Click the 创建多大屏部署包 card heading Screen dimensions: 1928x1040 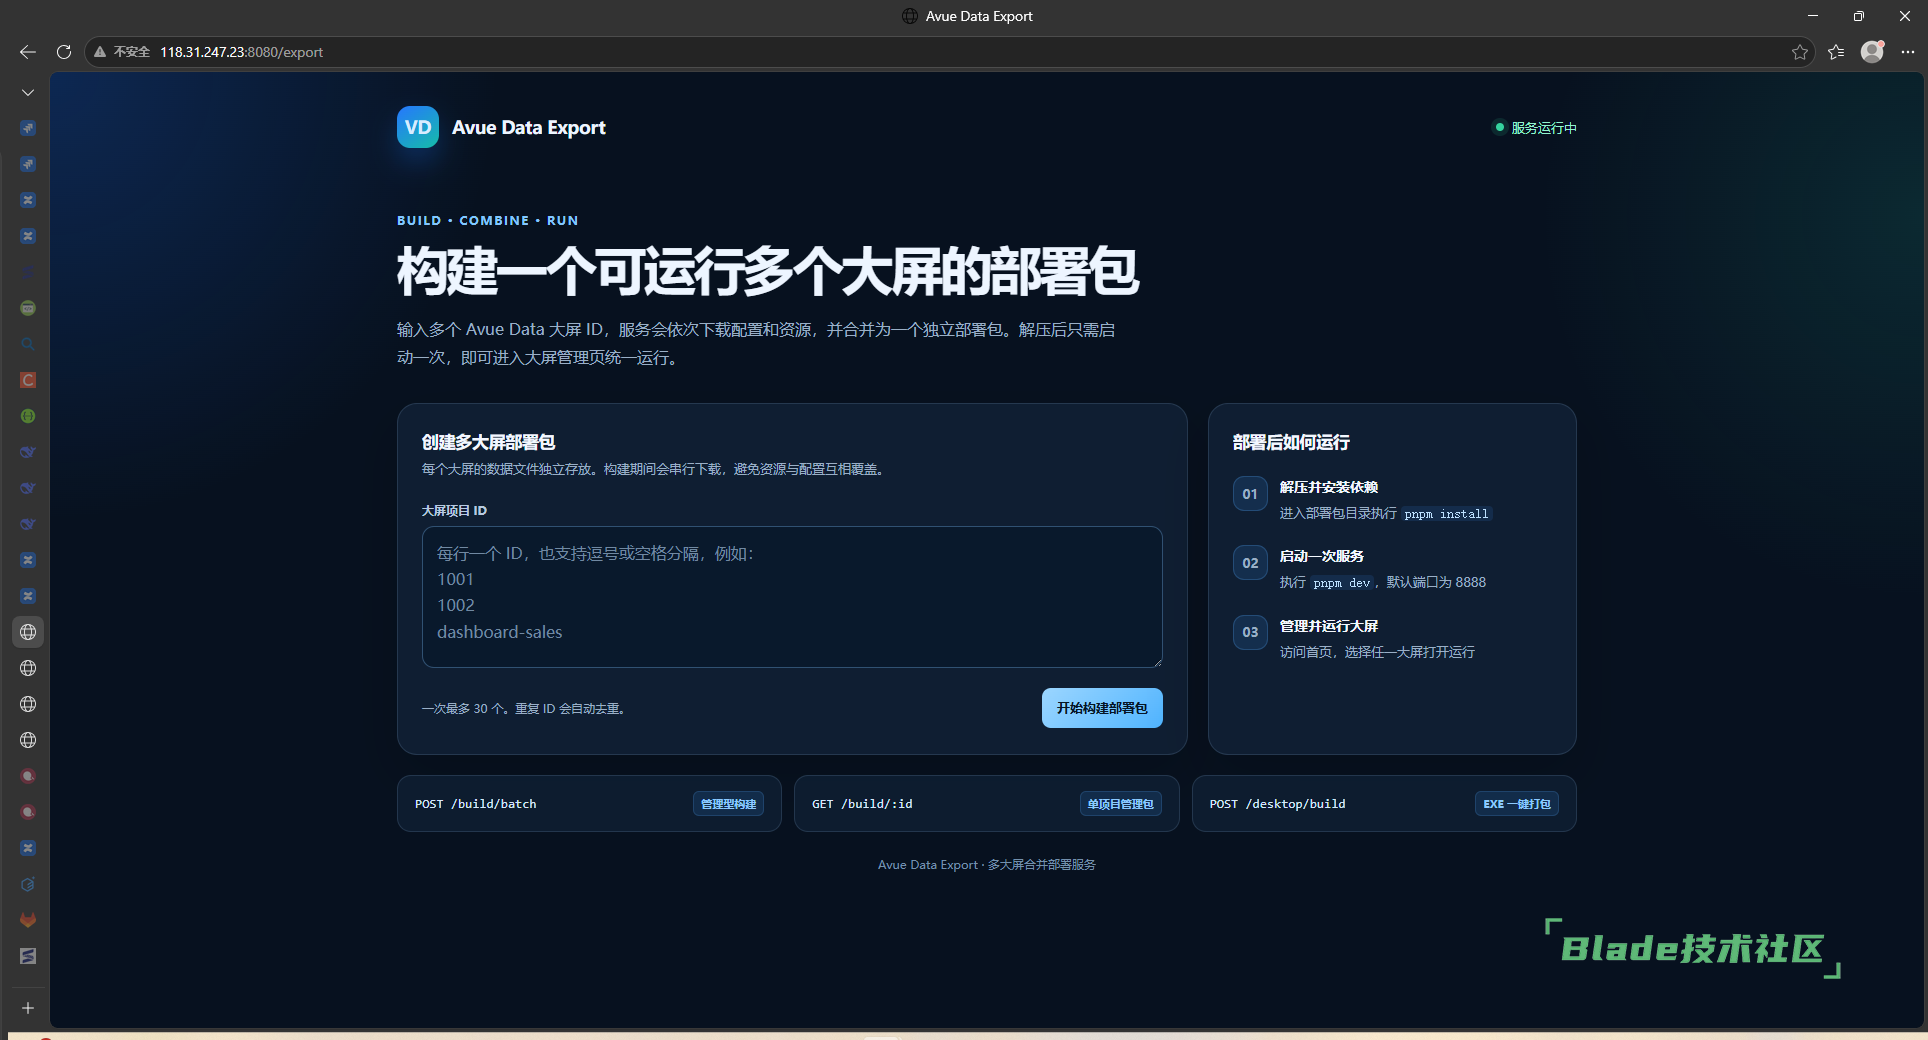pyautogui.click(x=489, y=442)
